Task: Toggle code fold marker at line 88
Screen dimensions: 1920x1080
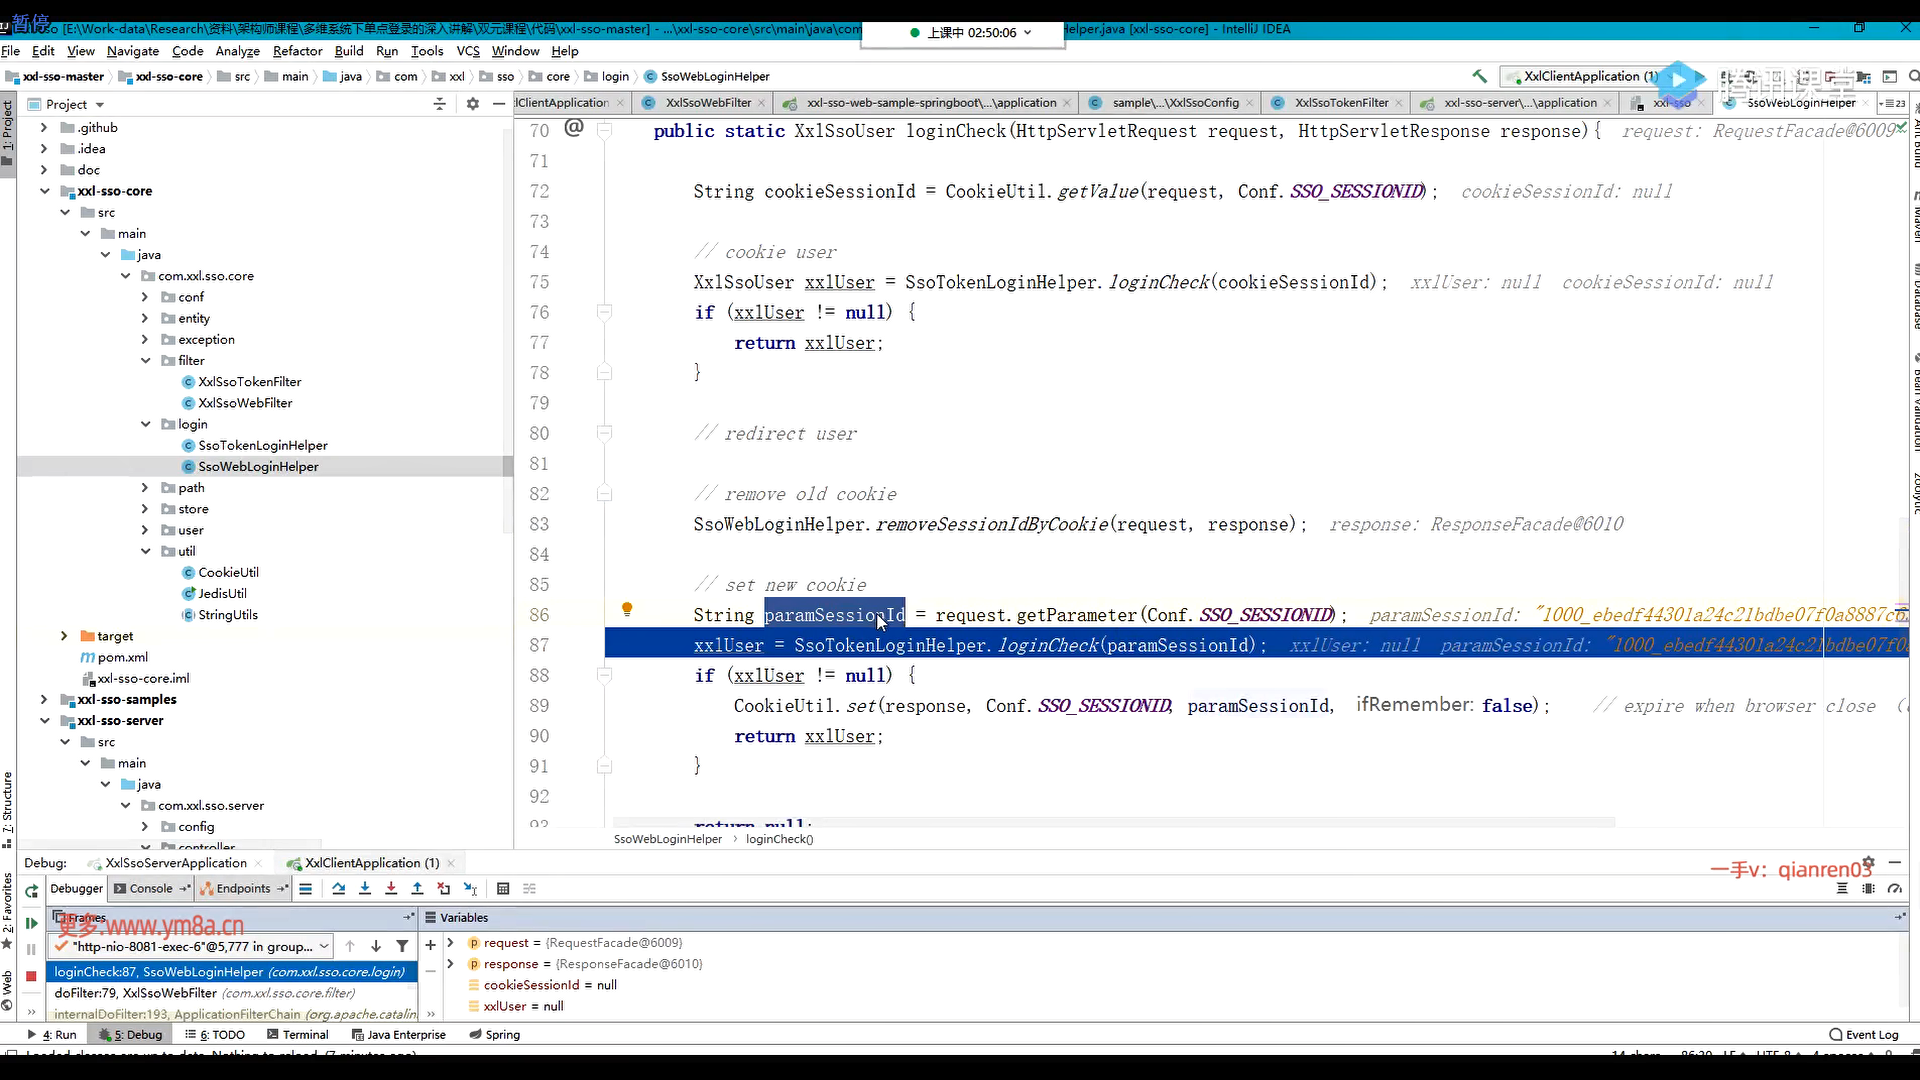Action: click(604, 675)
